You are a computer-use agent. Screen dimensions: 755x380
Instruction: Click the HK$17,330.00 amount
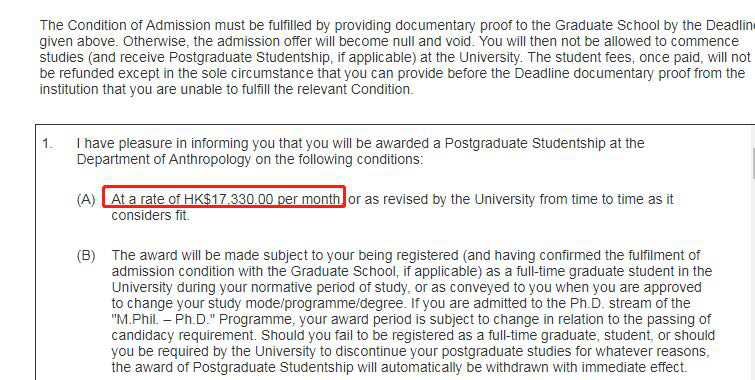click(x=229, y=199)
